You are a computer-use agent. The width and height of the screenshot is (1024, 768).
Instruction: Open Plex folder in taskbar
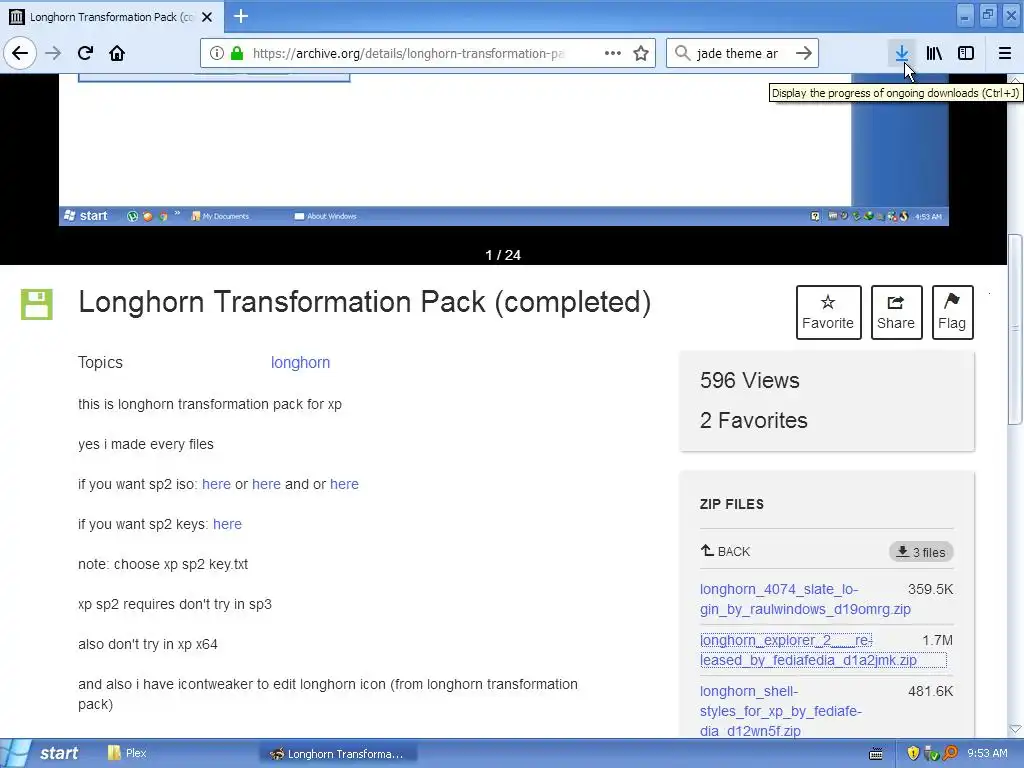click(127, 753)
